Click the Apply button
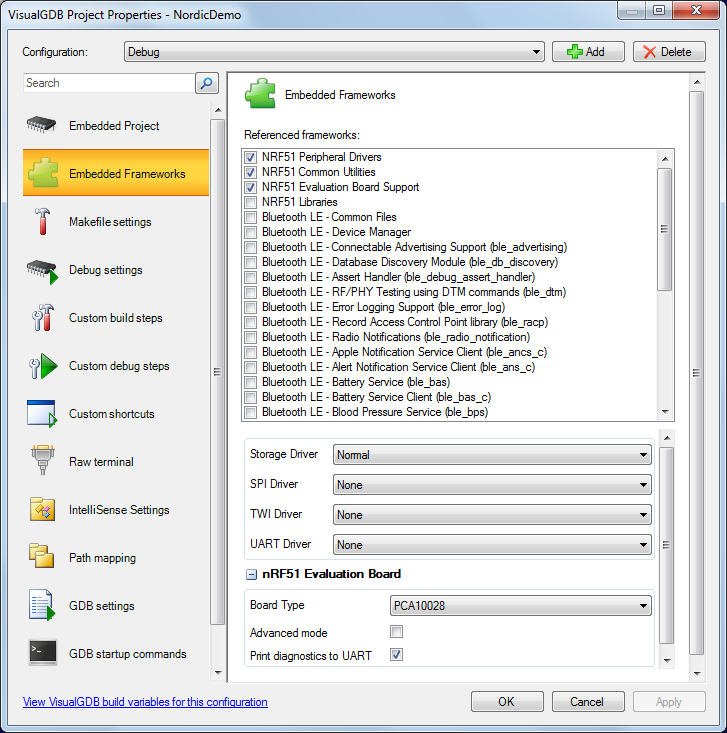727x733 pixels. pos(669,701)
